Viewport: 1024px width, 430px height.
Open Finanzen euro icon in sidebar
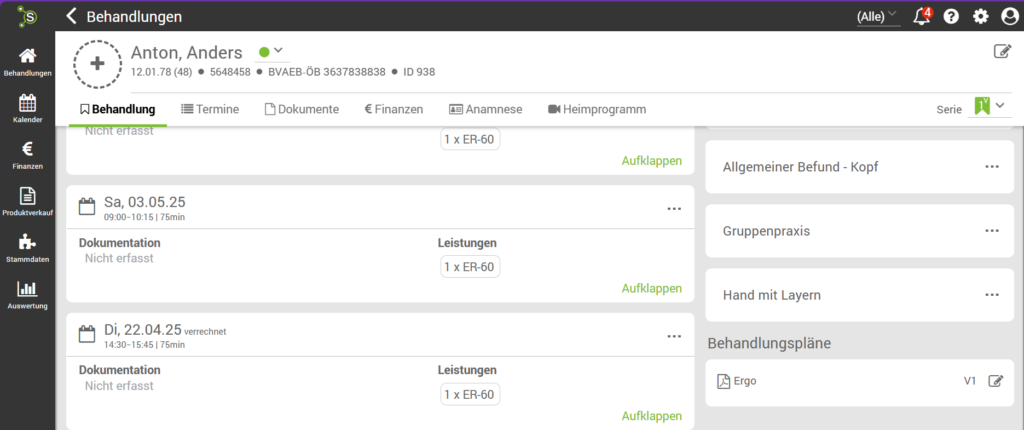pyautogui.click(x=28, y=154)
